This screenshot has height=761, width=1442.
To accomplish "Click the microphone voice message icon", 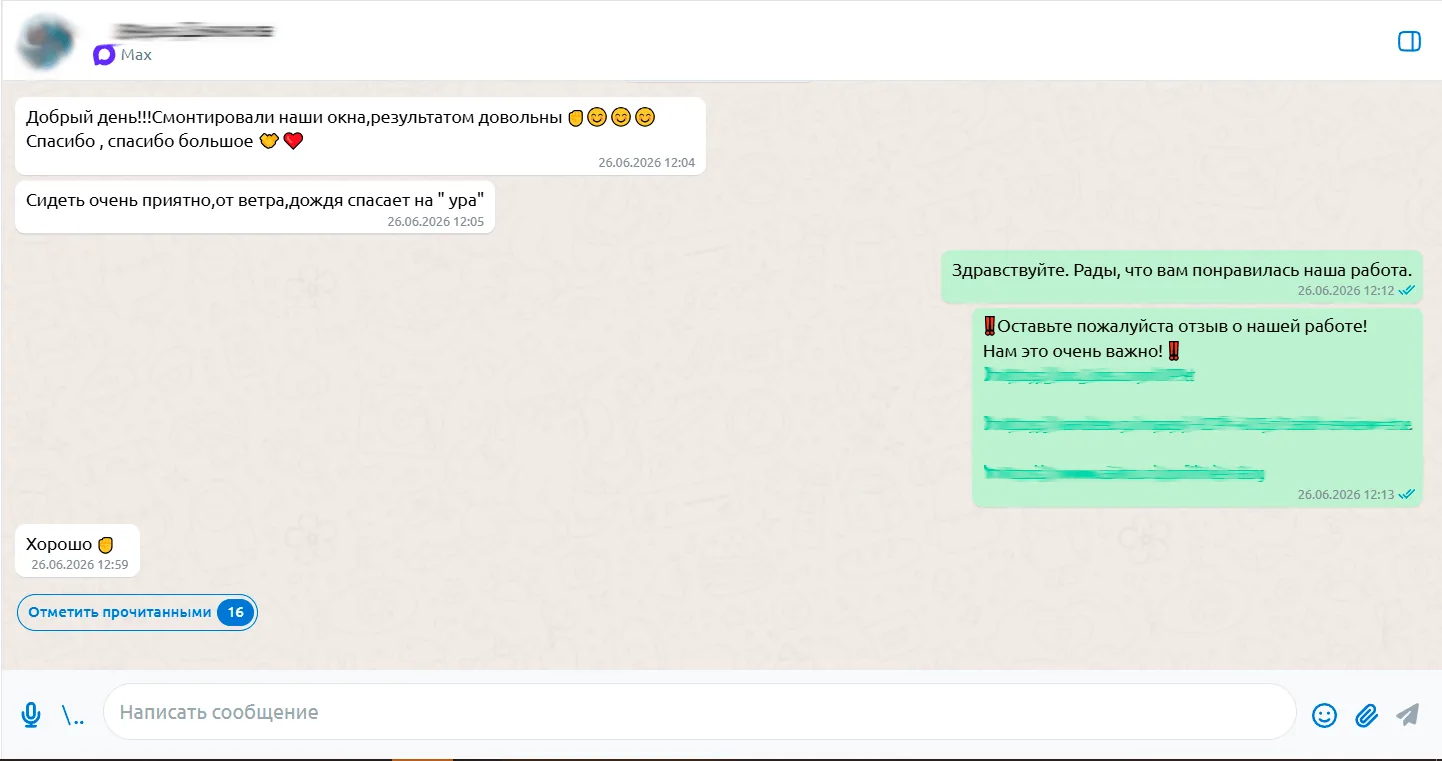I will pyautogui.click(x=31, y=714).
